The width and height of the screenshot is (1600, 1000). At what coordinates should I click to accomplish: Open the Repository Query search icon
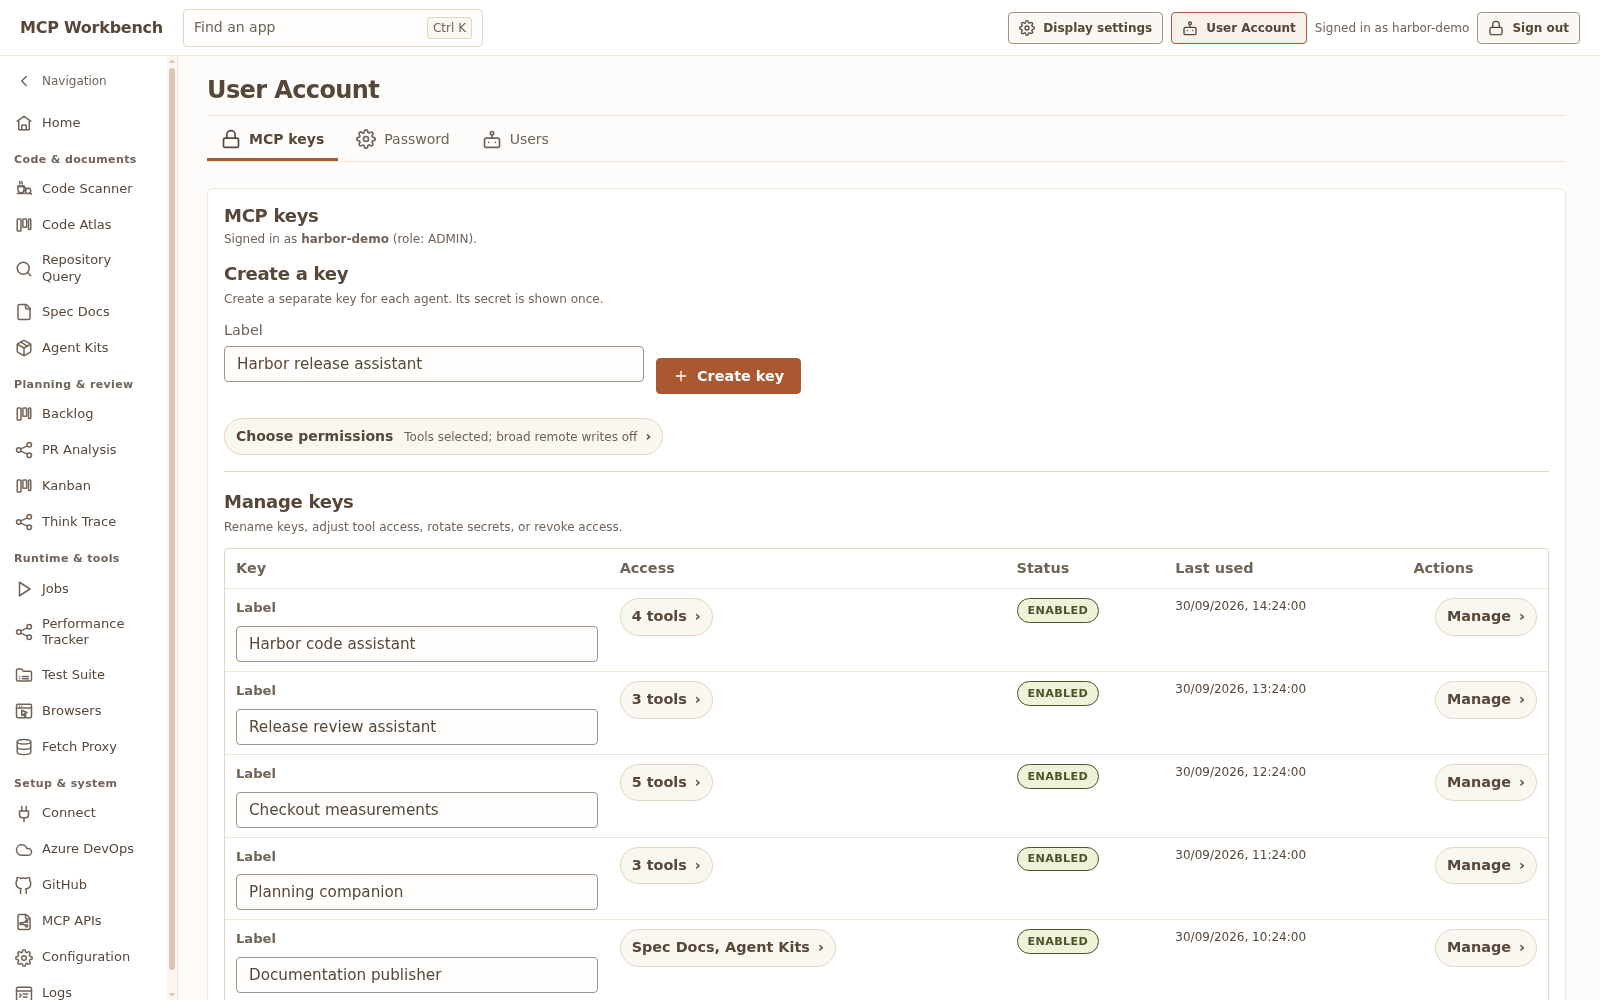coord(24,268)
